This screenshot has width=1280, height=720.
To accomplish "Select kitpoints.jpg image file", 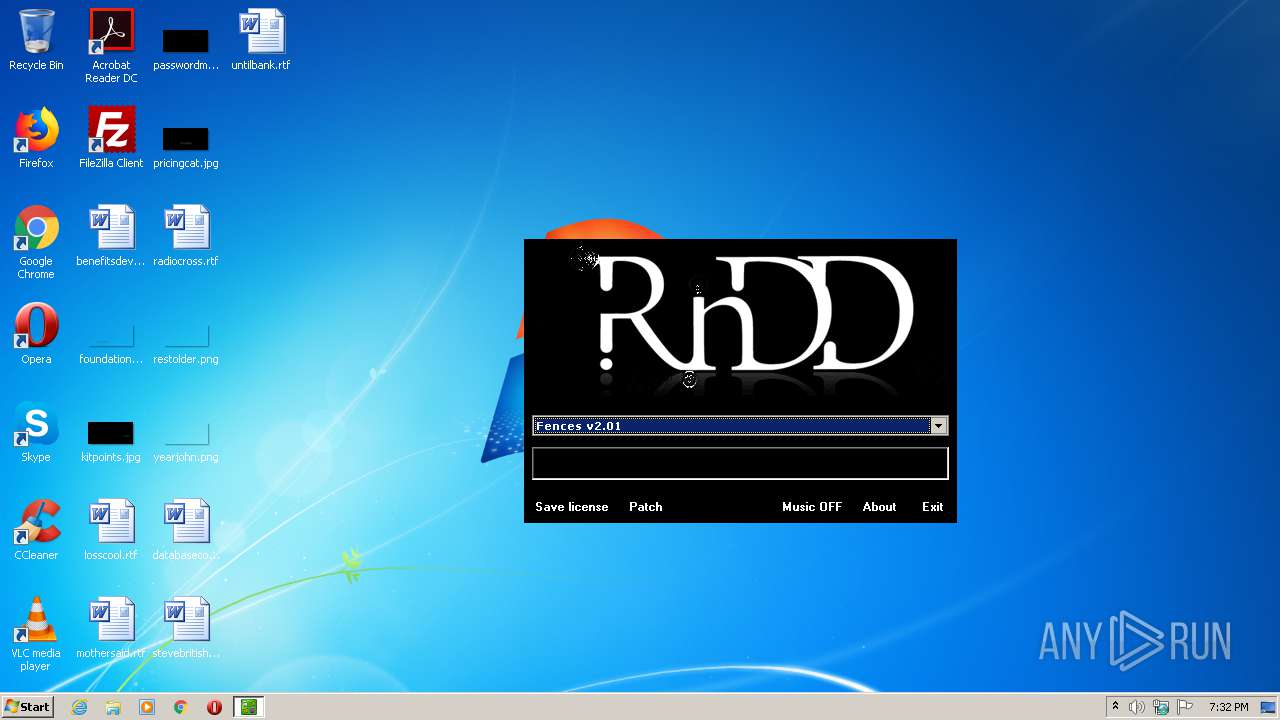I will tap(111, 441).
